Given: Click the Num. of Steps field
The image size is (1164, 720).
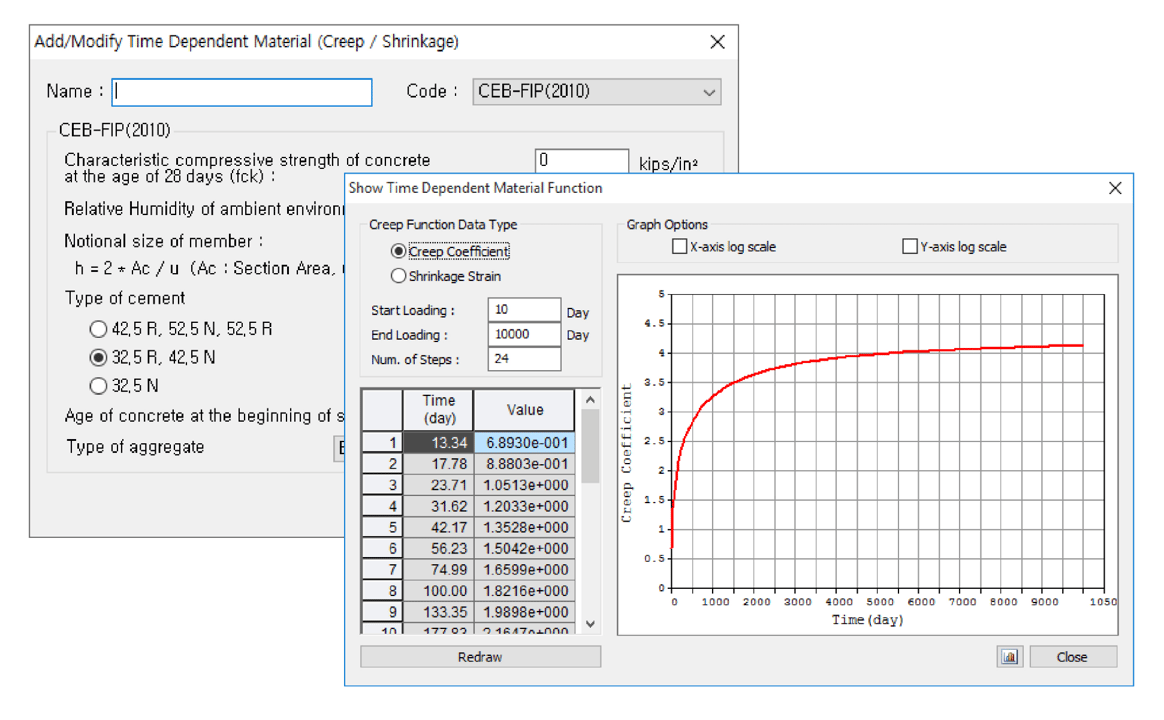Looking at the screenshot, I should point(524,359).
